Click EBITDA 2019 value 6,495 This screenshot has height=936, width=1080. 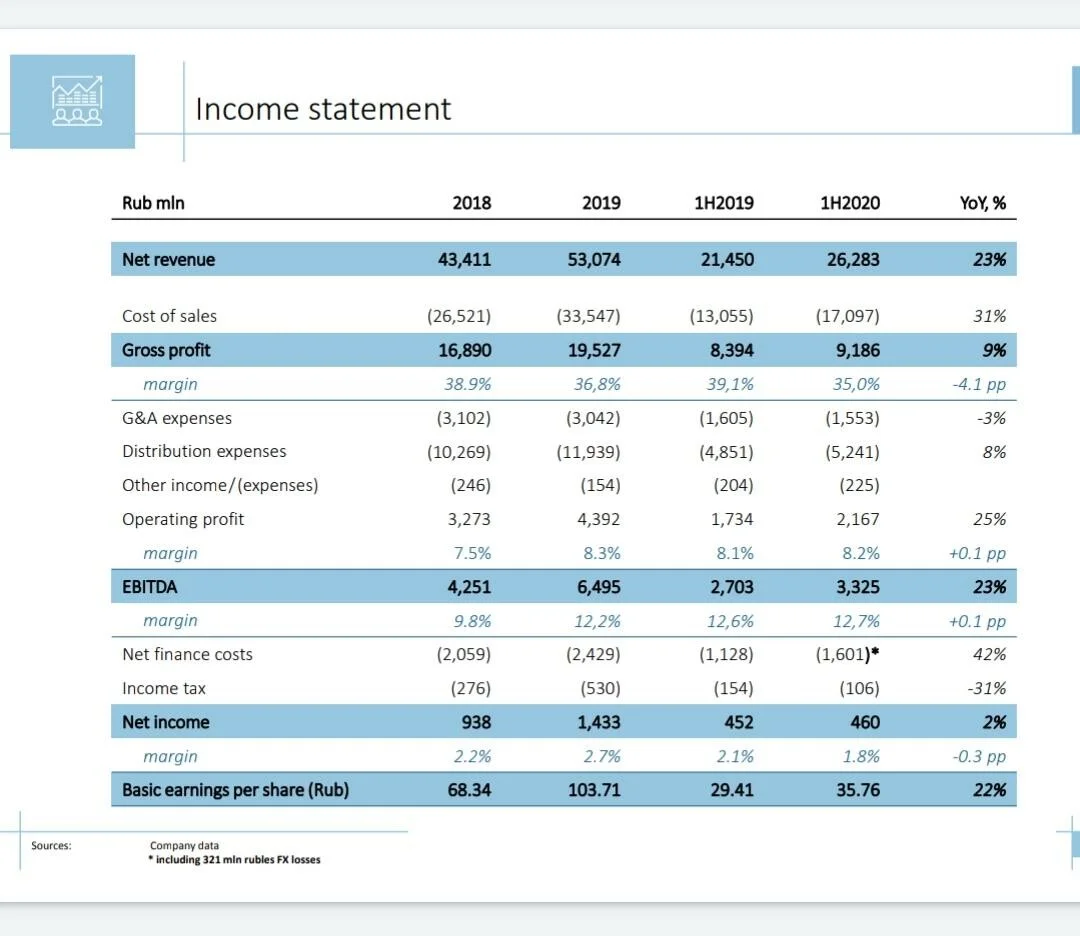click(599, 587)
